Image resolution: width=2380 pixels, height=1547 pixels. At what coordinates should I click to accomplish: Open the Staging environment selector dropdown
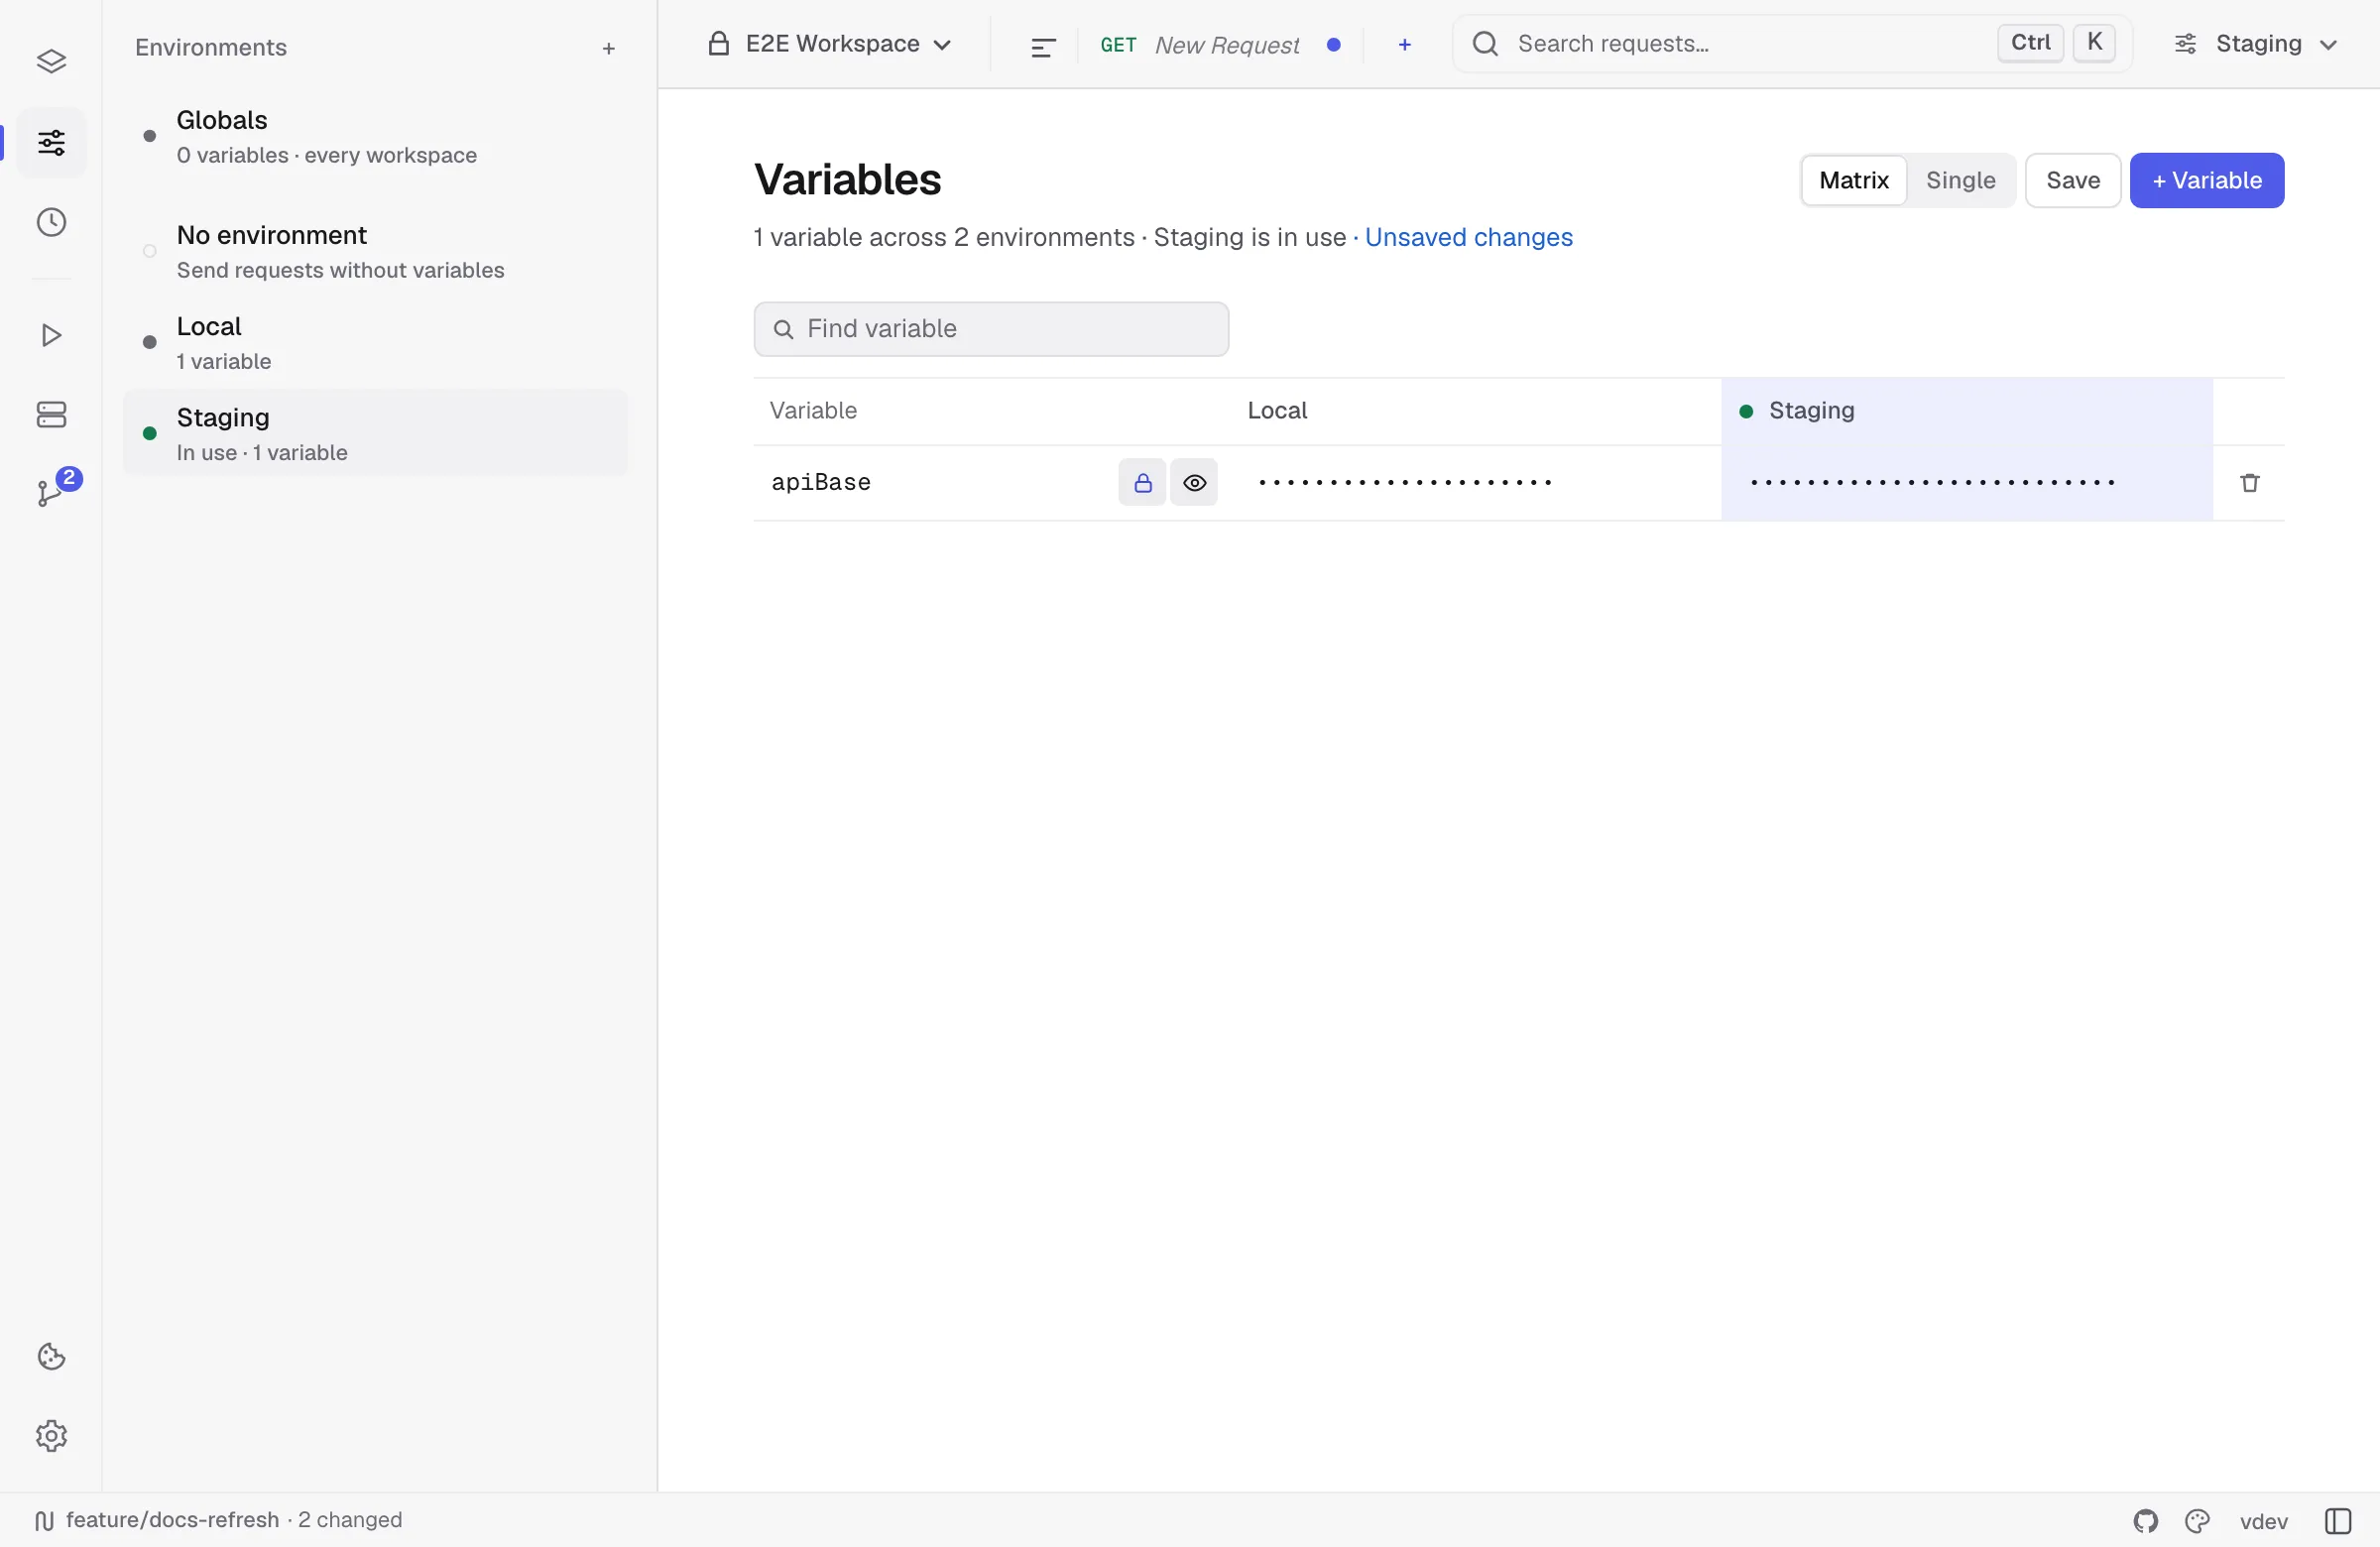point(2255,44)
